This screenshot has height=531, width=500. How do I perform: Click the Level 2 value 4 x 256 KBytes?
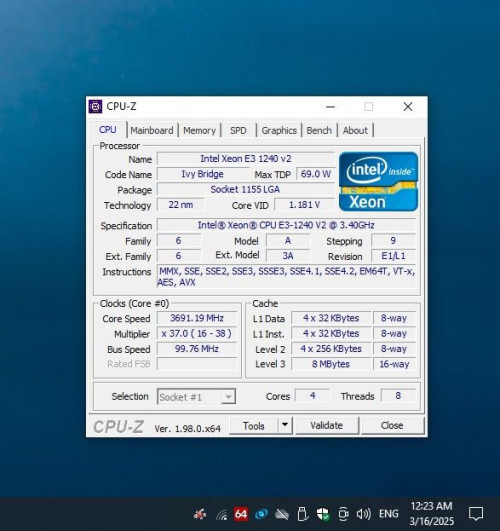click(331, 348)
